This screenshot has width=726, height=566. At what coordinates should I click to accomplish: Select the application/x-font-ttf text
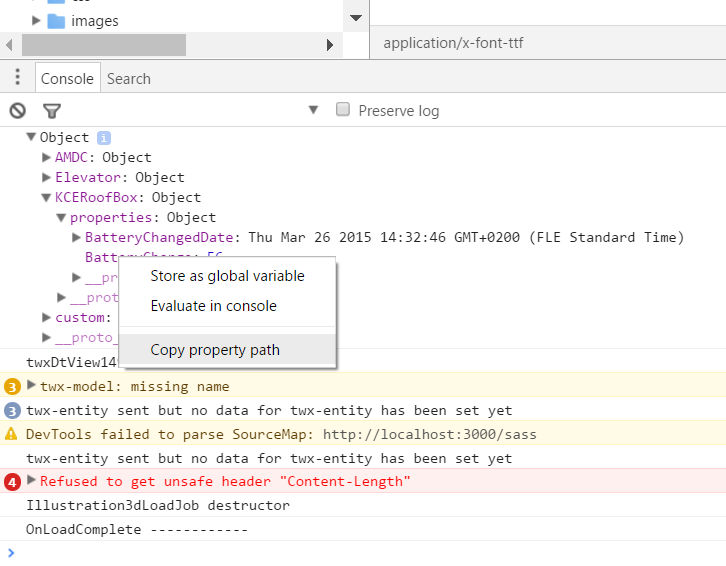(x=453, y=43)
